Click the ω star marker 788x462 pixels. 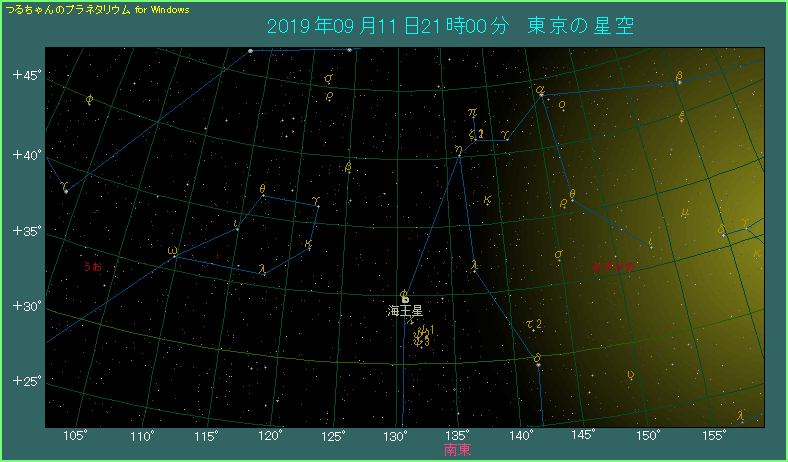pos(173,252)
